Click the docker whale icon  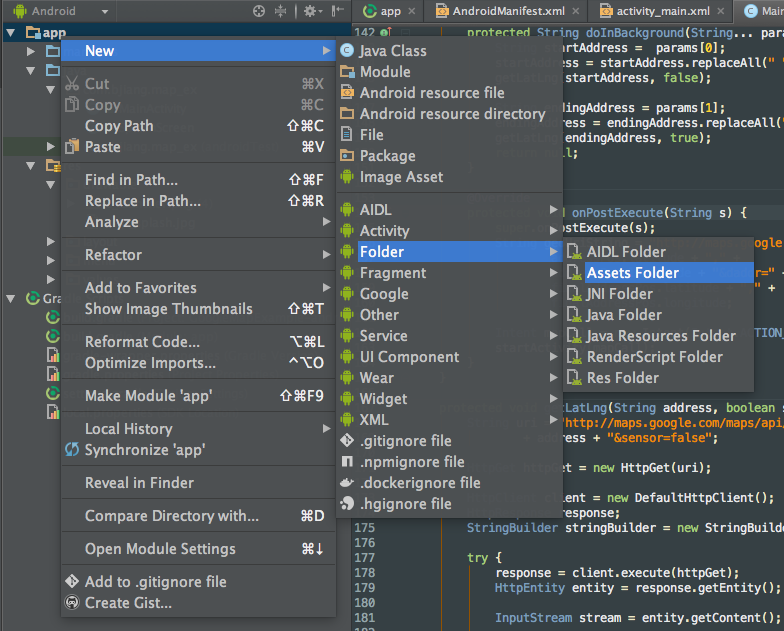[347, 482]
